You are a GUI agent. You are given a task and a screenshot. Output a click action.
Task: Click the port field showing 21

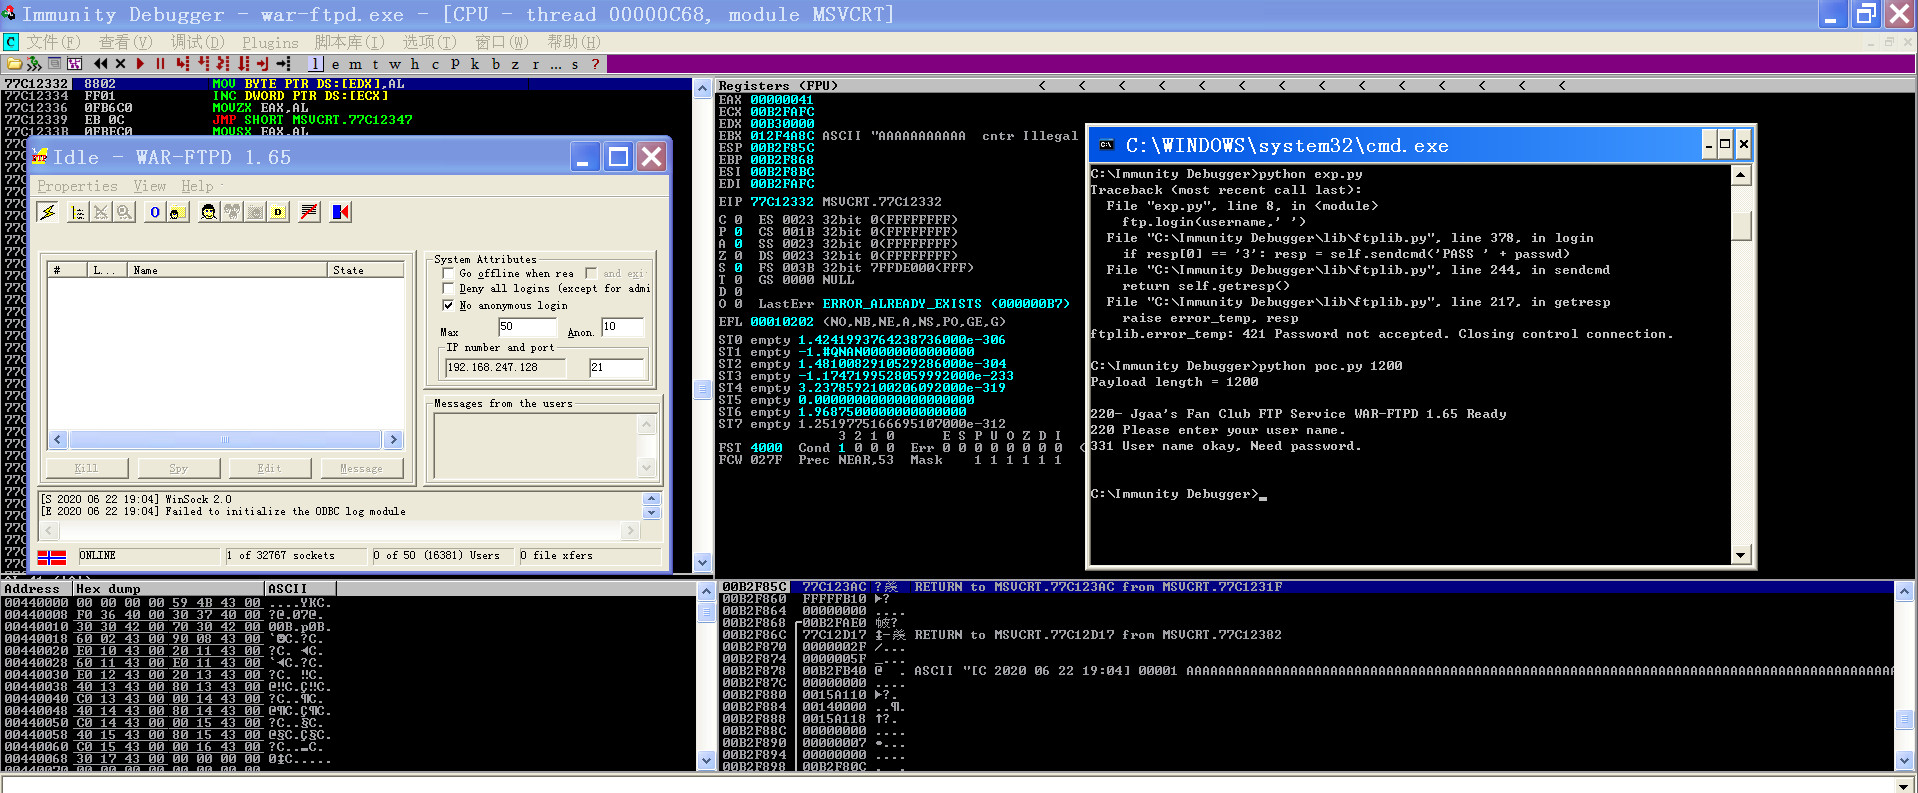(616, 368)
